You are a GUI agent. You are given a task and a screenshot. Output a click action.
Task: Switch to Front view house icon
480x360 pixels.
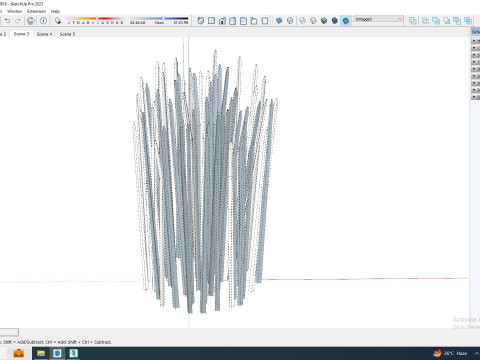[222, 21]
